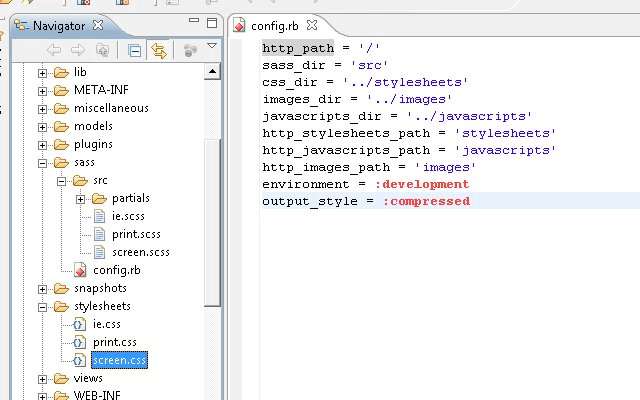Select print.css in stylesheets

tap(114, 342)
